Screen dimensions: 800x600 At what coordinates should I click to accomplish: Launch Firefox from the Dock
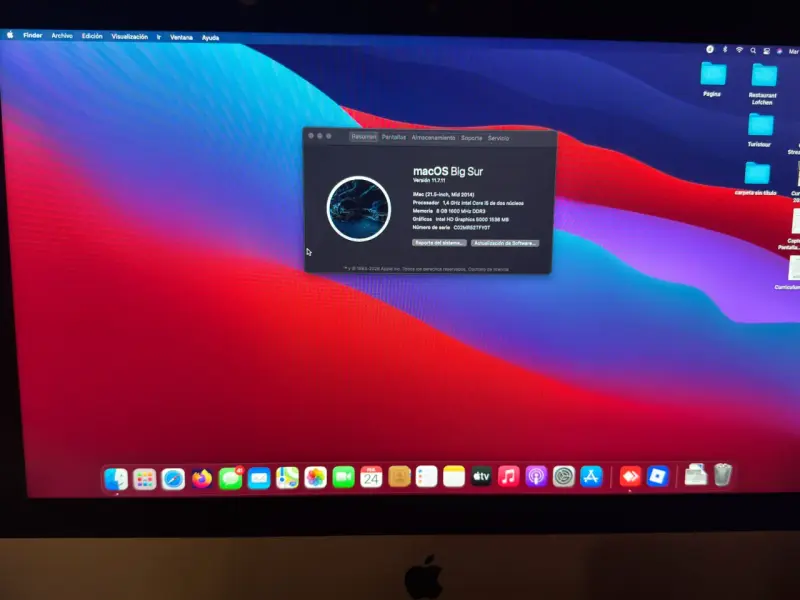point(202,479)
